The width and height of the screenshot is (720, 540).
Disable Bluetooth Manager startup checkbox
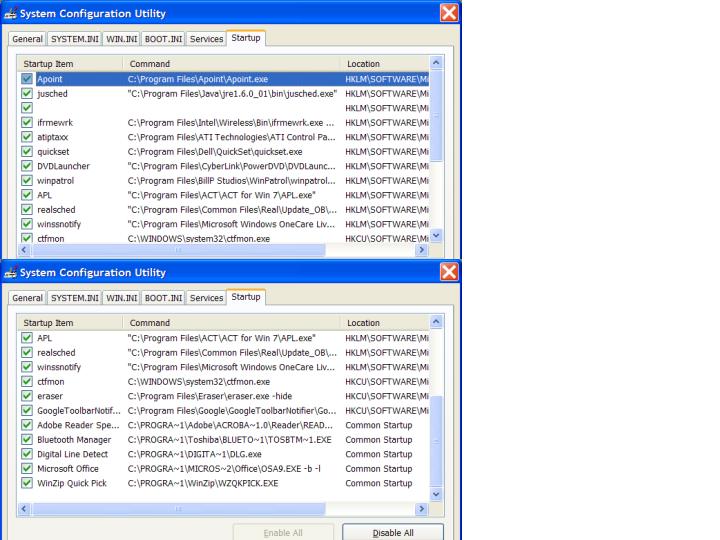point(27,439)
